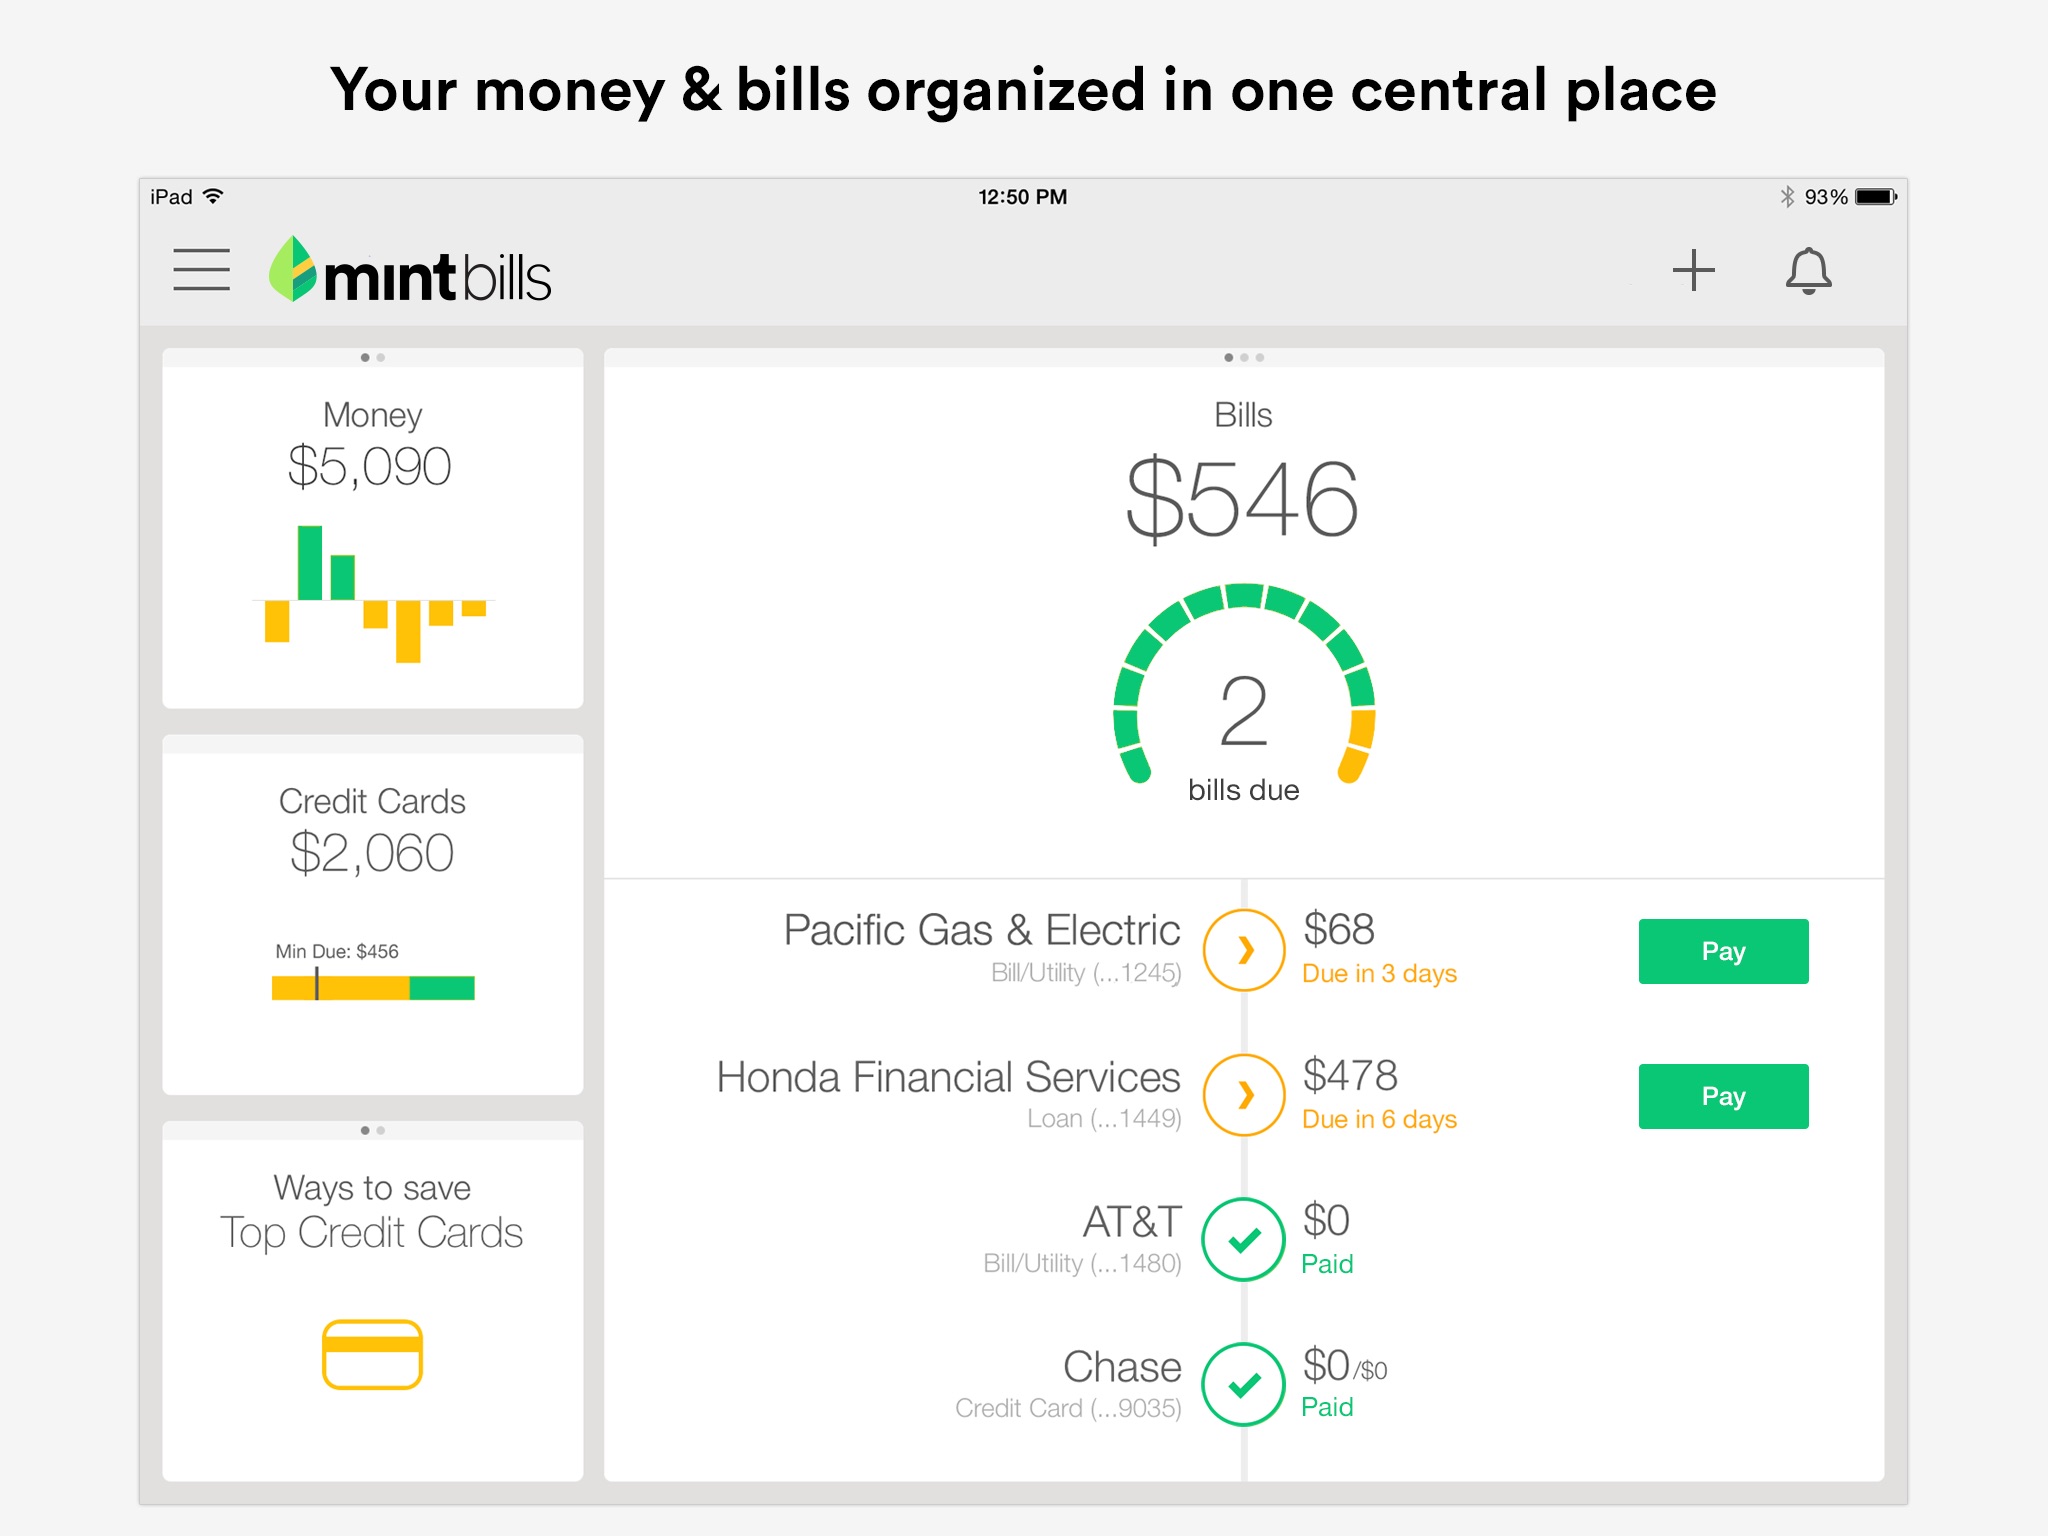The image size is (2048, 1536).
Task: Tap the battery indicator icon
Action: pos(1876,197)
